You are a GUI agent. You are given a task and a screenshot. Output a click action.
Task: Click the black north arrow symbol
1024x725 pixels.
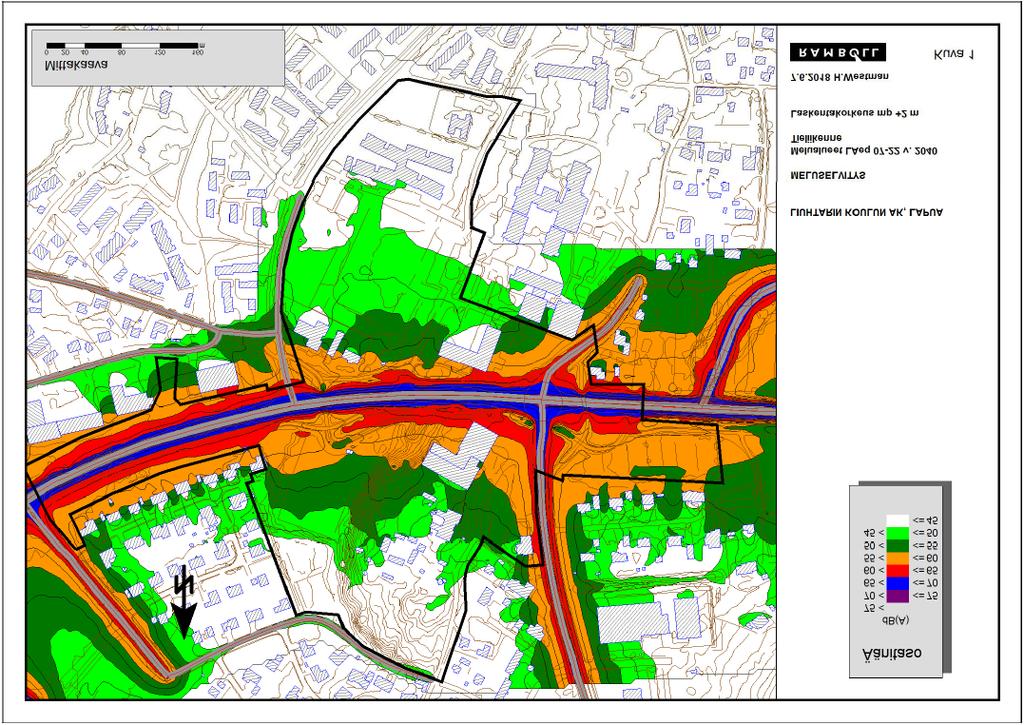pos(184,602)
